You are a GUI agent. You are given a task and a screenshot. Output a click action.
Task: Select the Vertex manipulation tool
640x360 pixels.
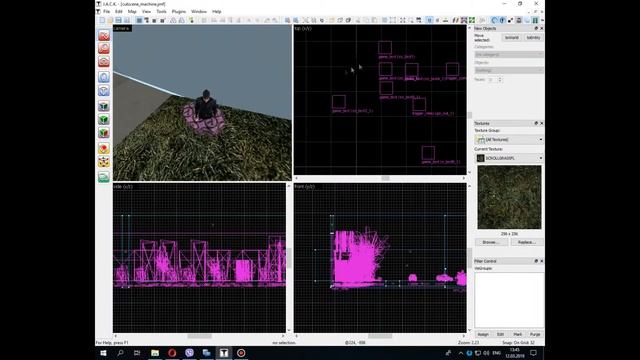104,162
